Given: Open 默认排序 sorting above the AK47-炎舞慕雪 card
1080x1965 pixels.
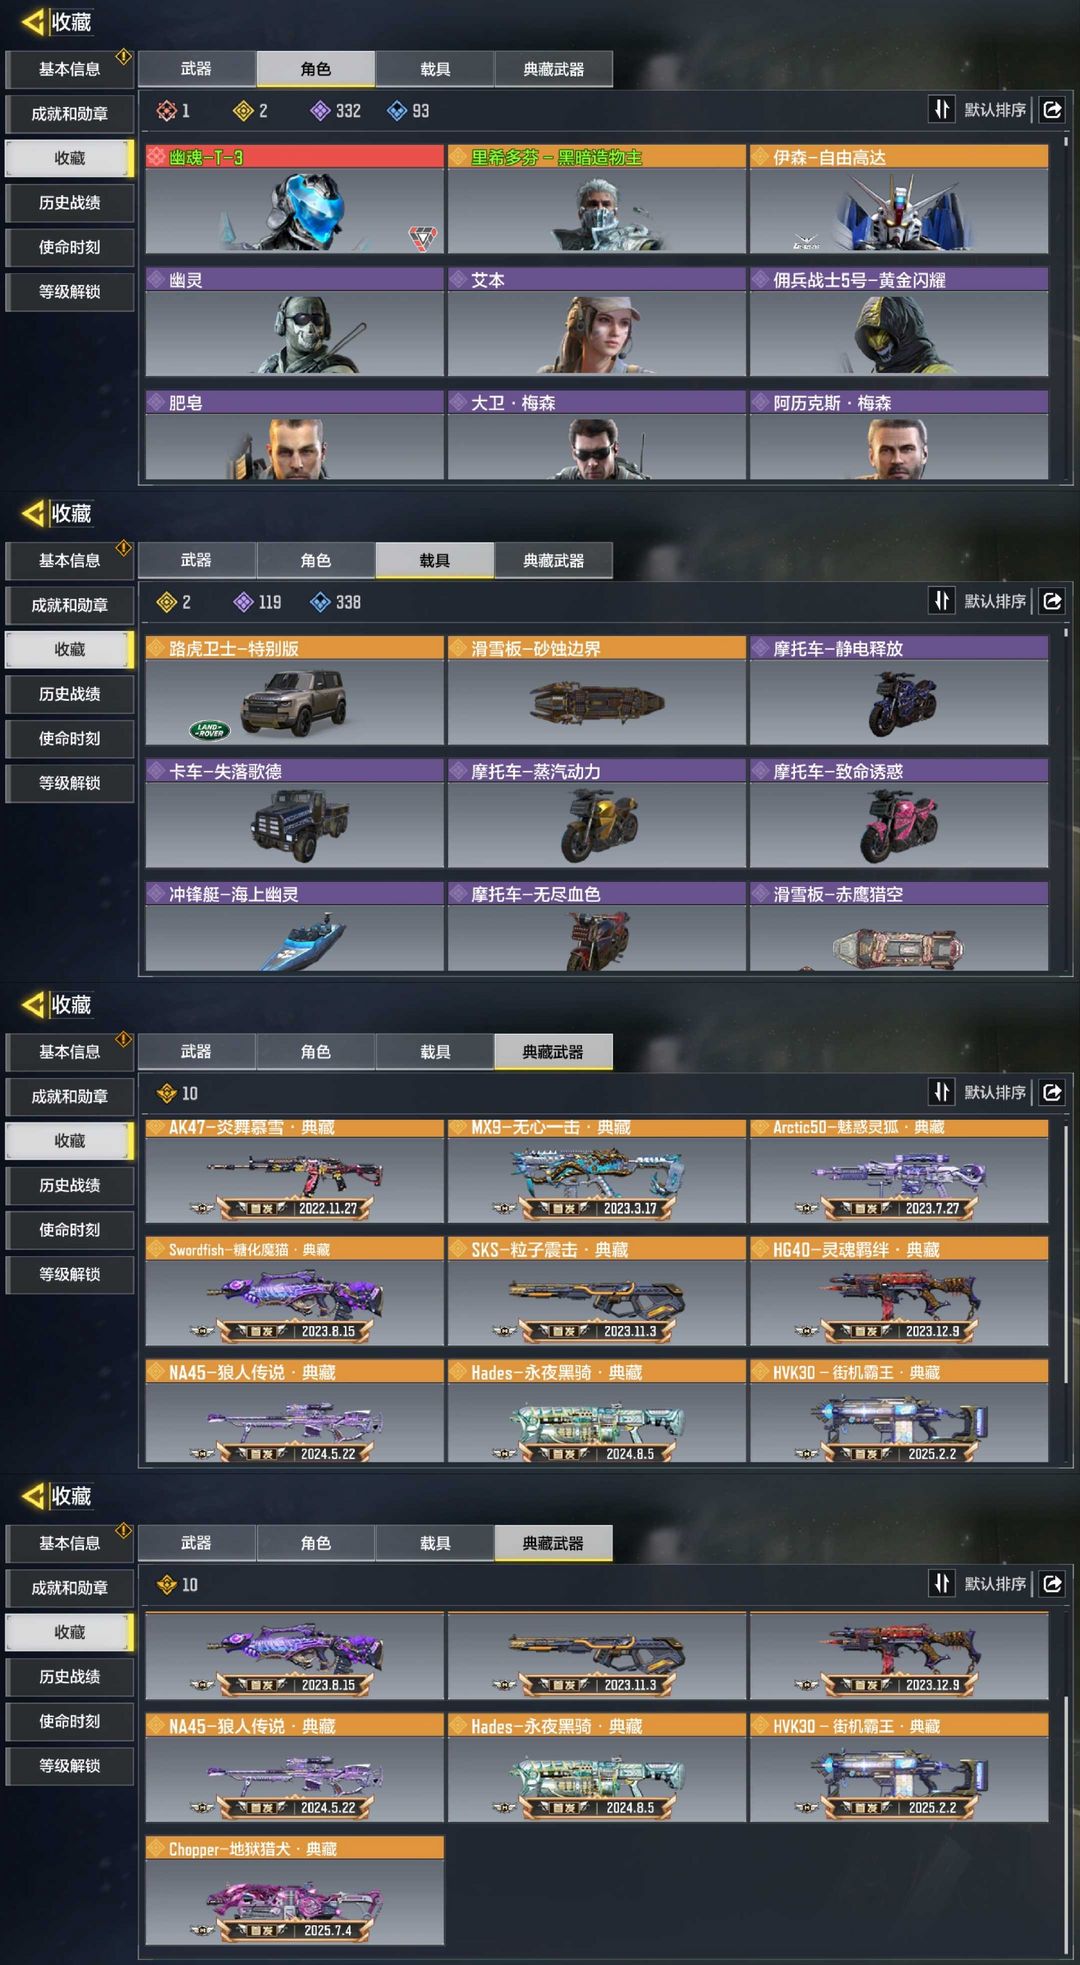Looking at the screenshot, I should (995, 1092).
